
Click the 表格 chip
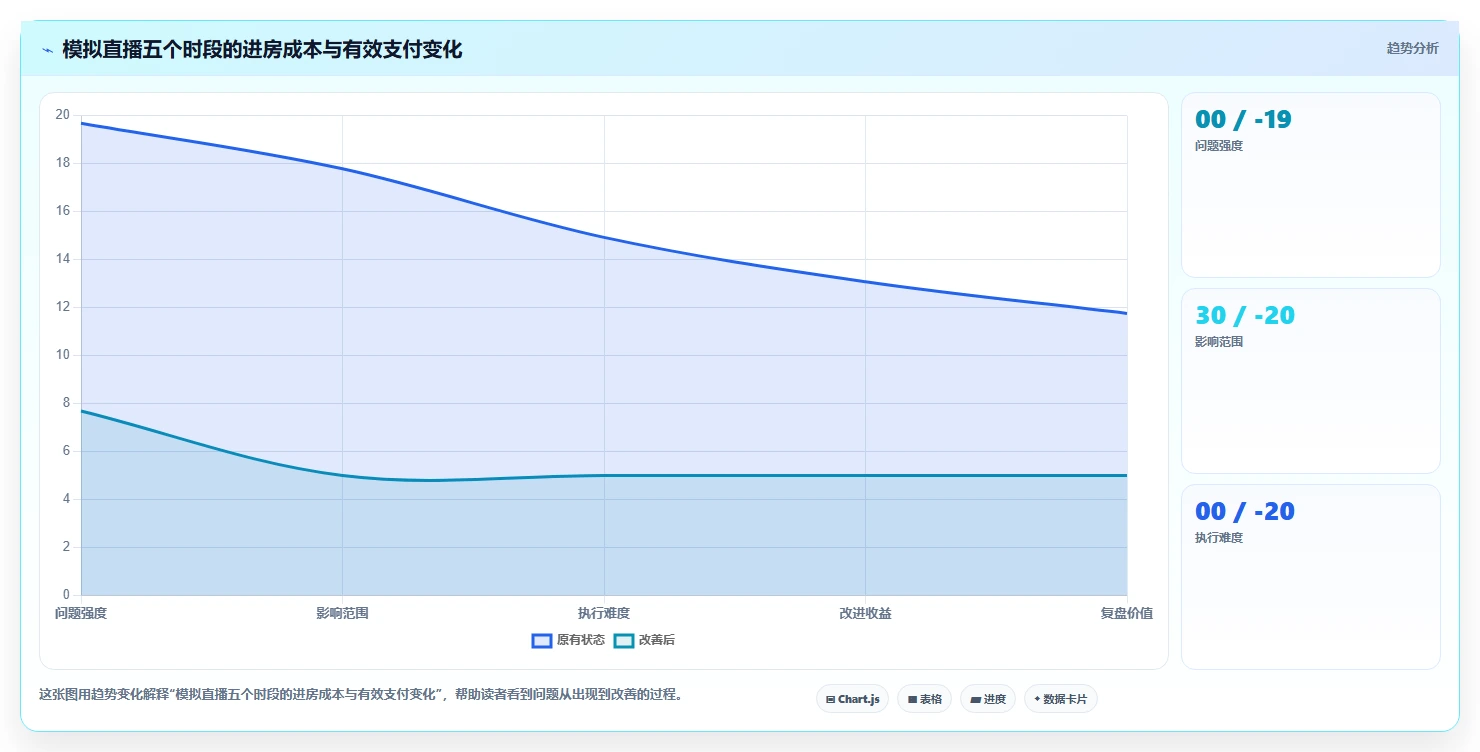[924, 699]
